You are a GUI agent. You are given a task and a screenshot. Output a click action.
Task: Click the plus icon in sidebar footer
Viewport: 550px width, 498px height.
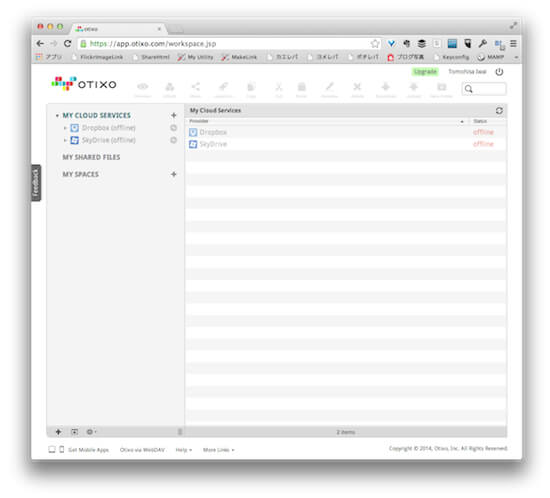click(58, 432)
